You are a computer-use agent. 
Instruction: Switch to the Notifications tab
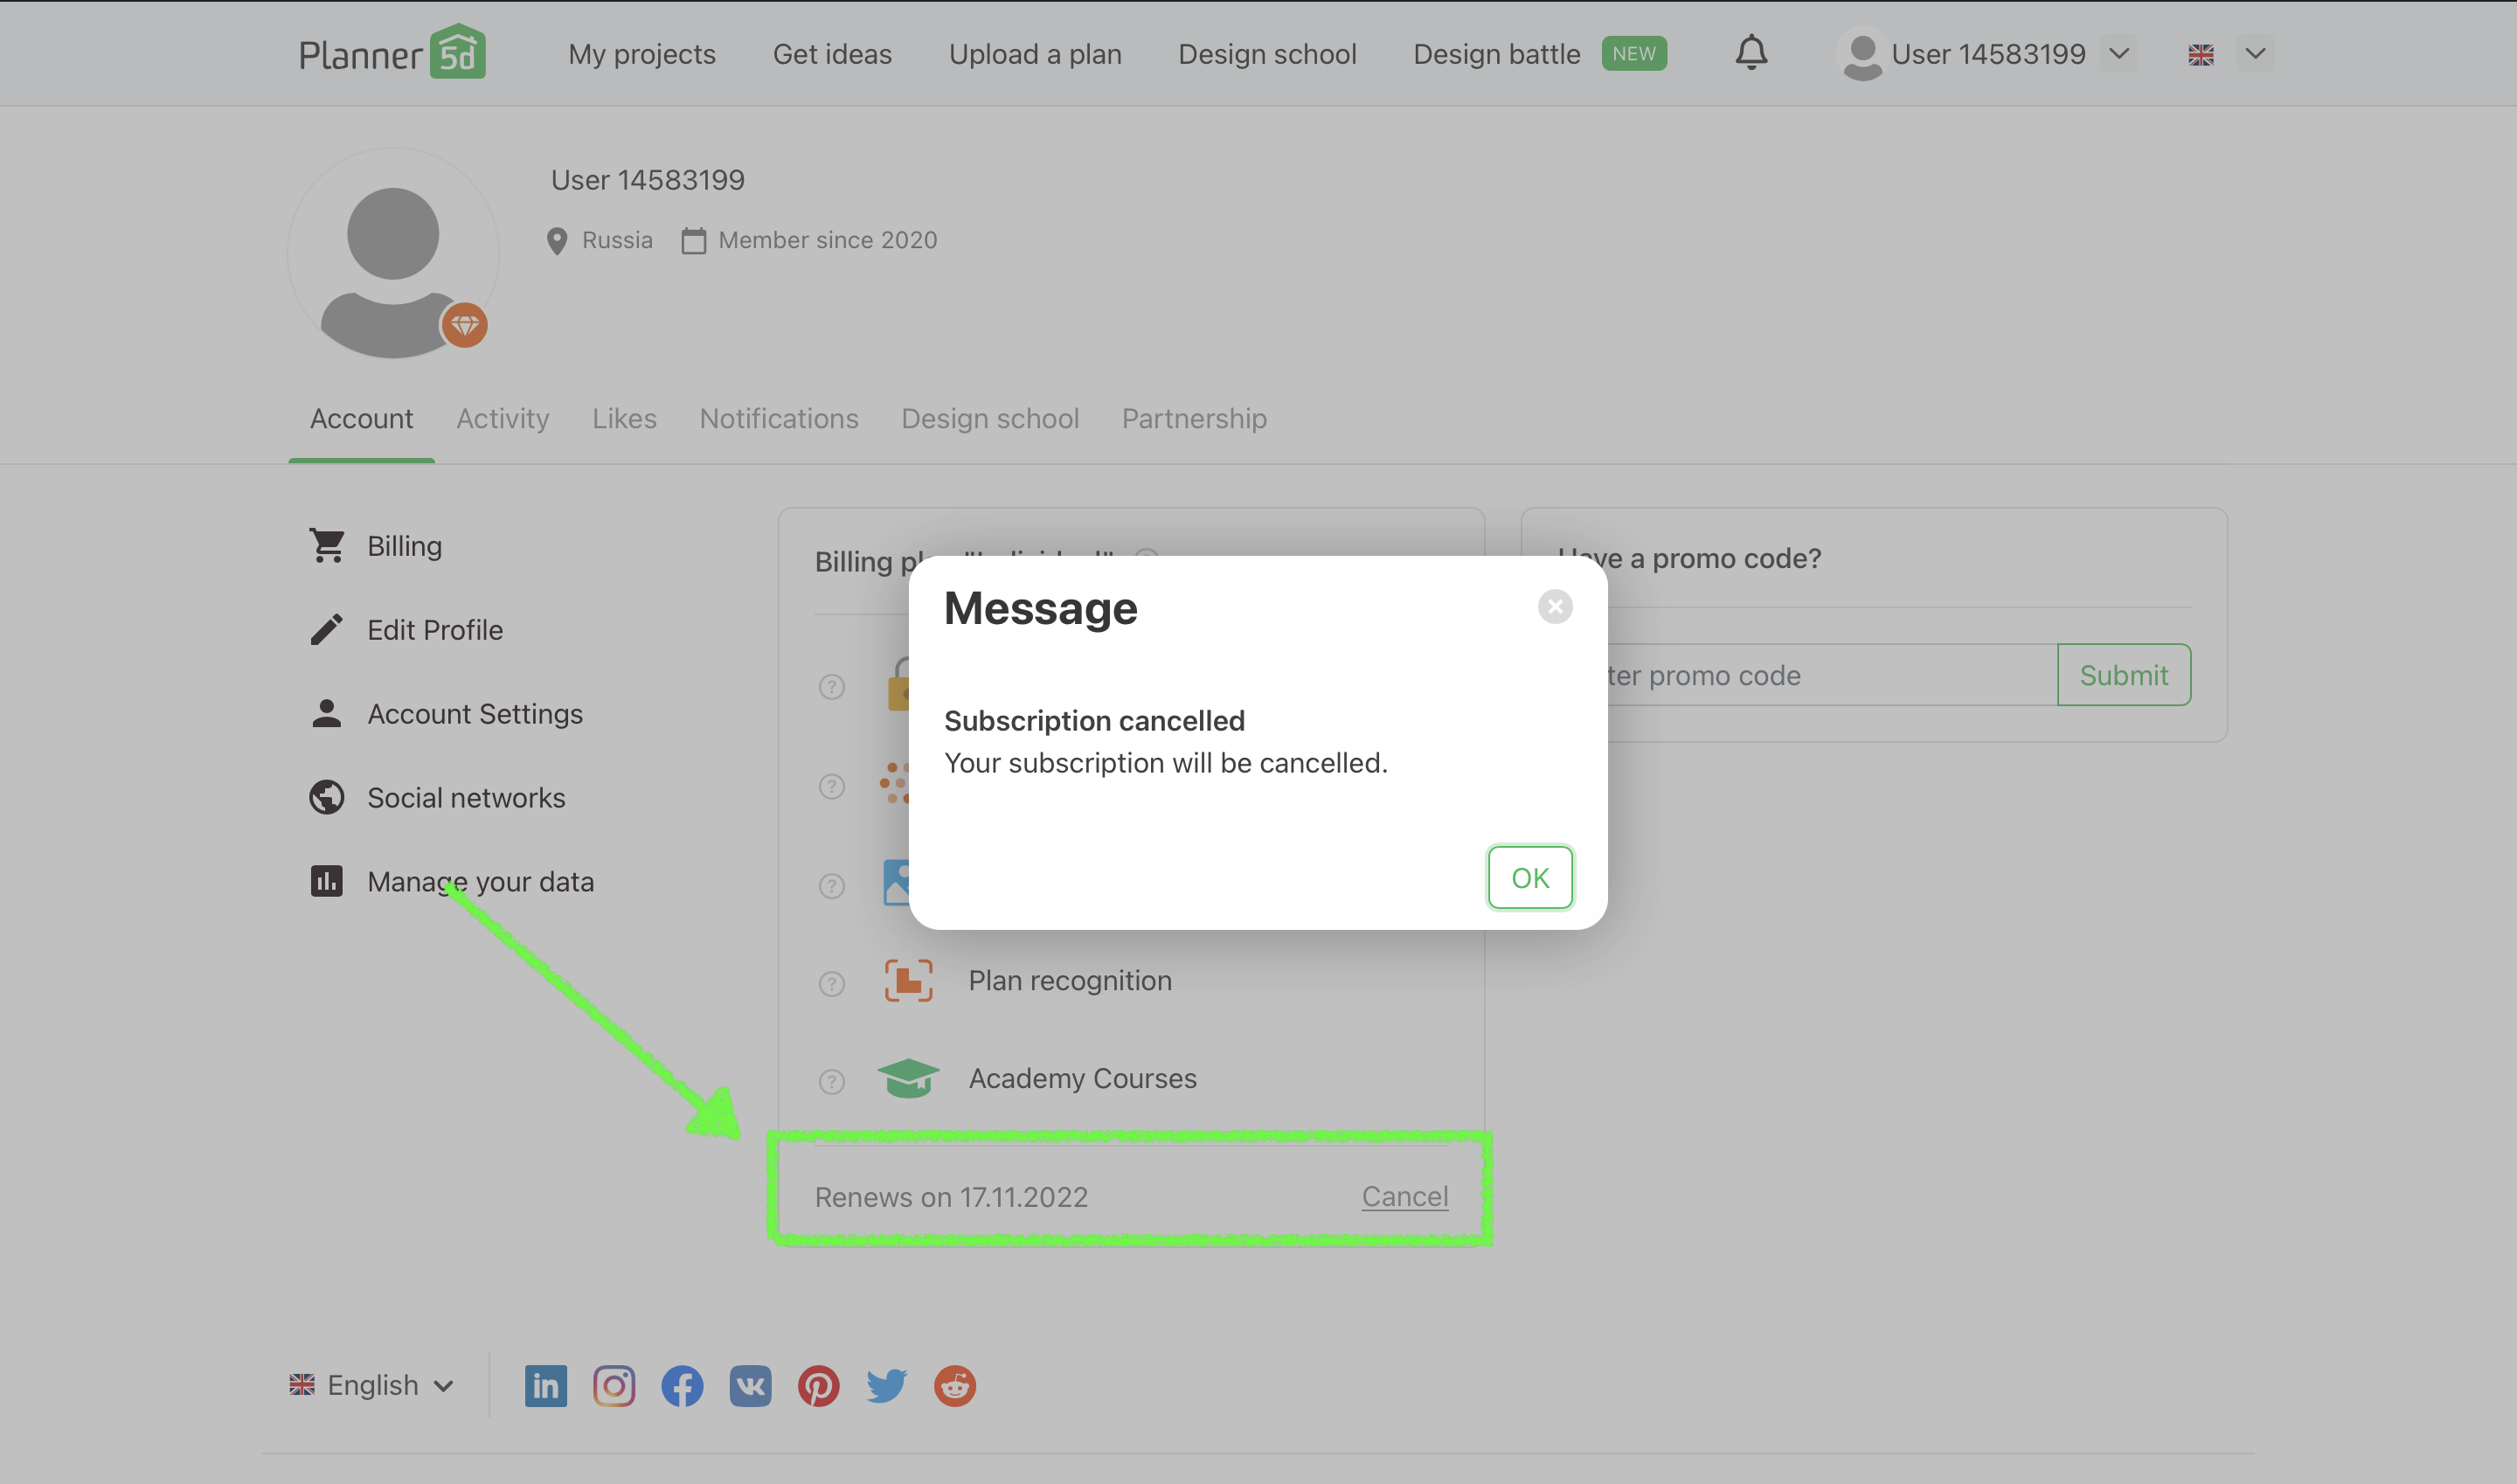pos(778,418)
